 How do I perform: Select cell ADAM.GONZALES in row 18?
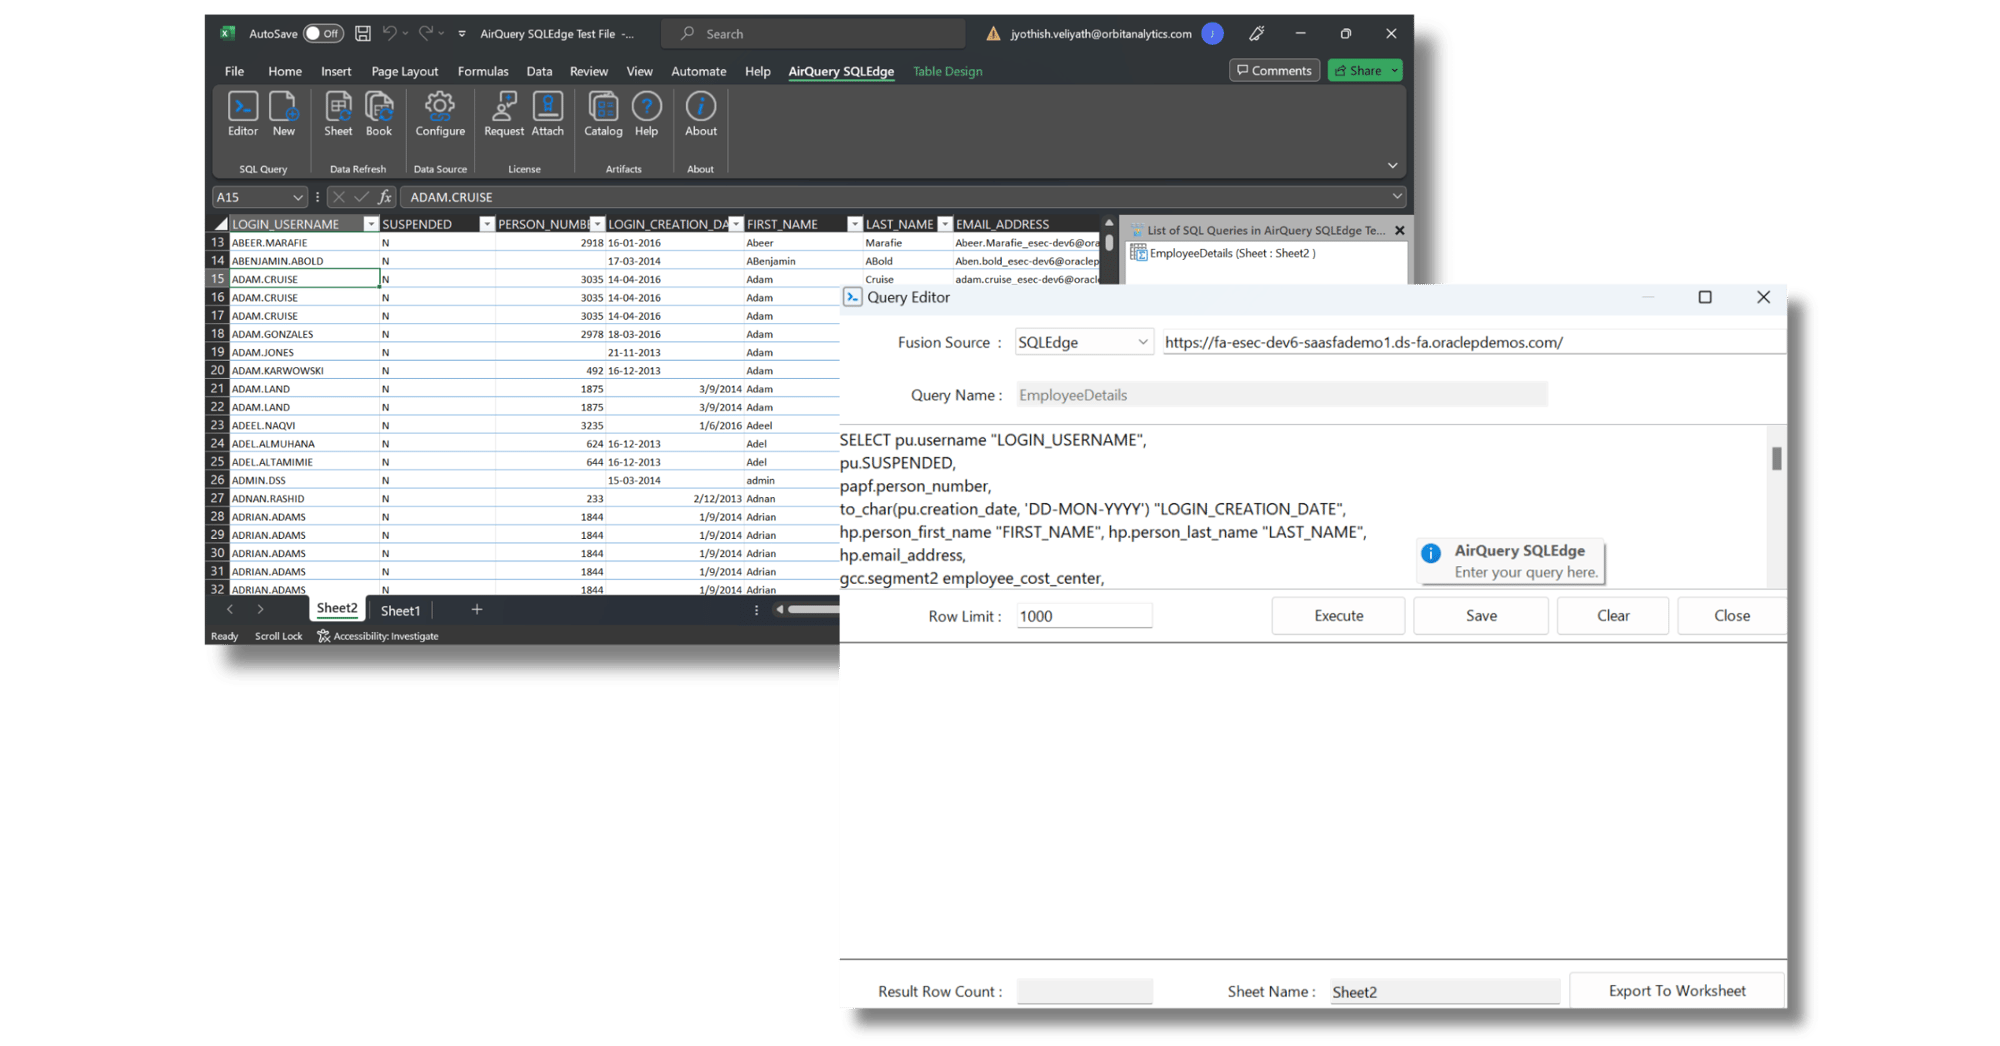(x=304, y=334)
